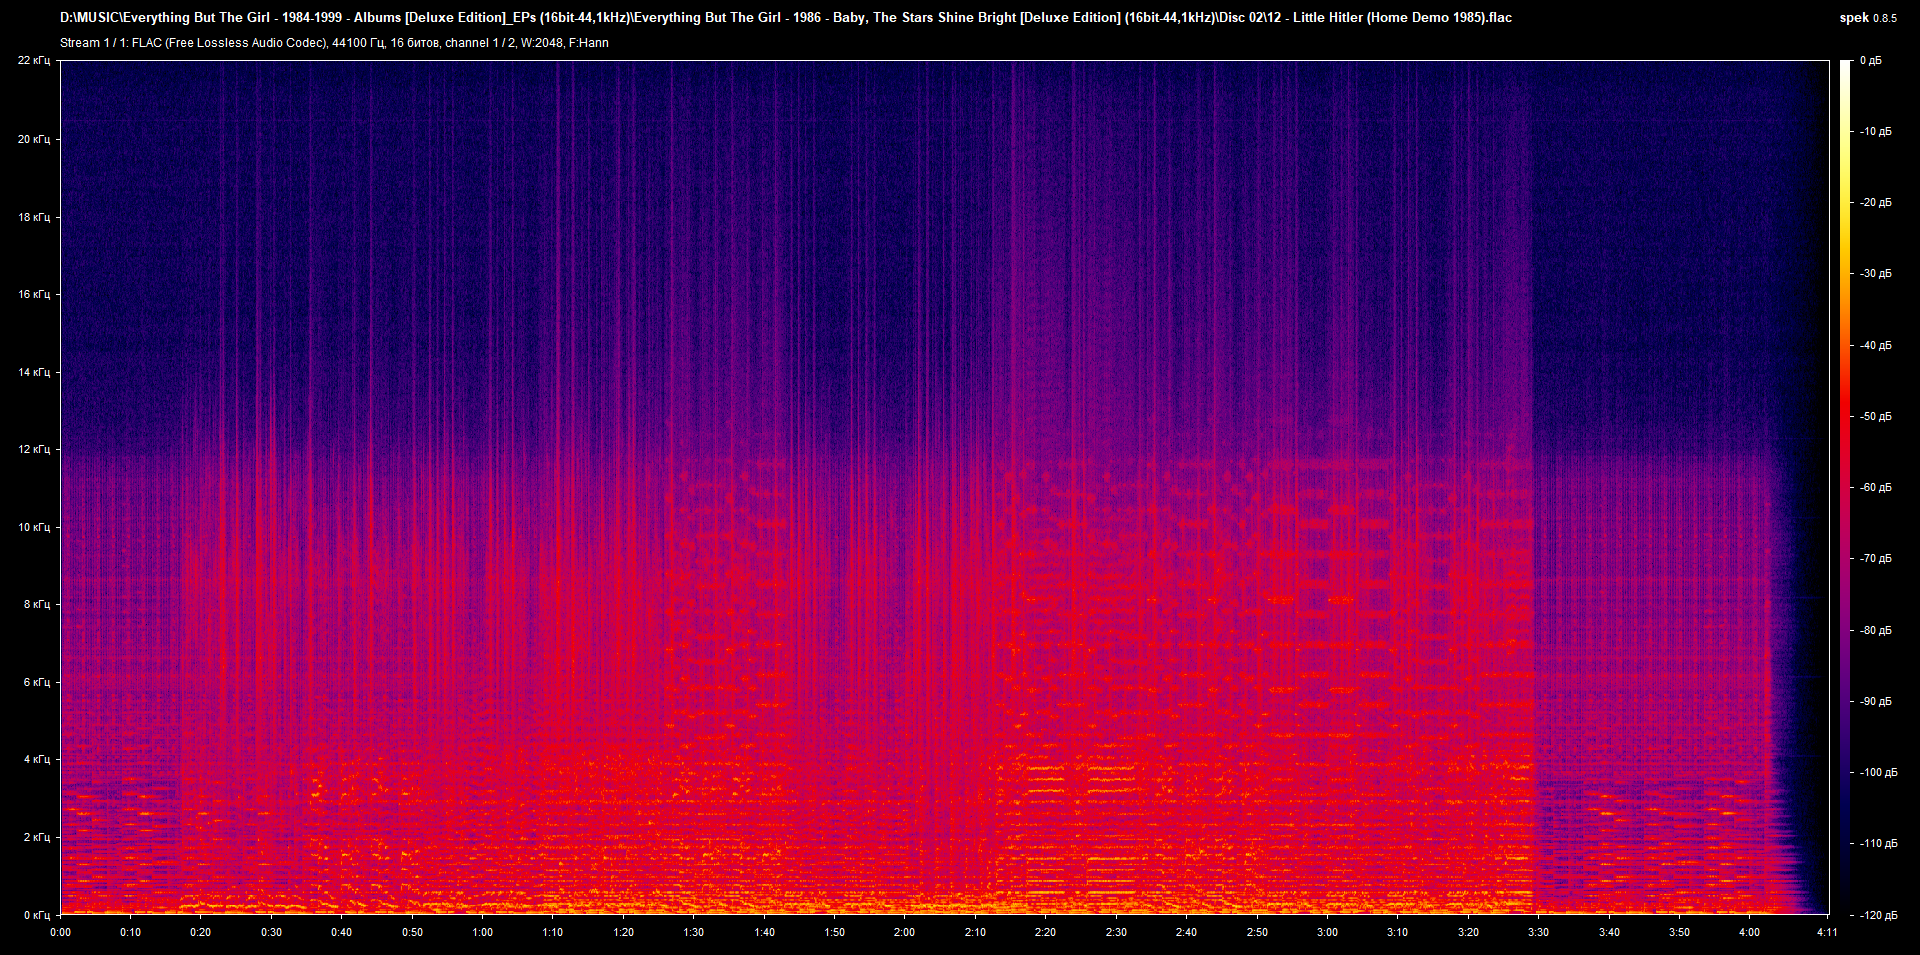Click the 0:10 time axis label

130,932
